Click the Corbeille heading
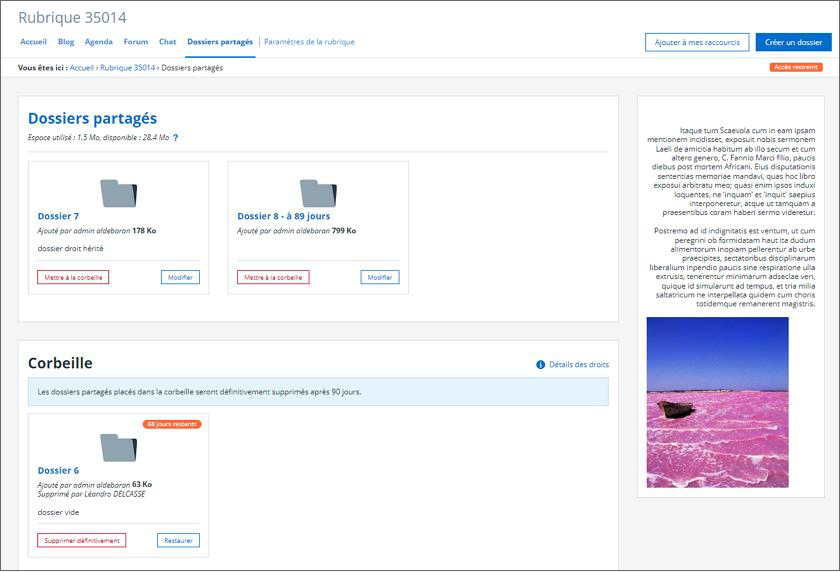Screen dimensions: 840x572 coord(60,363)
